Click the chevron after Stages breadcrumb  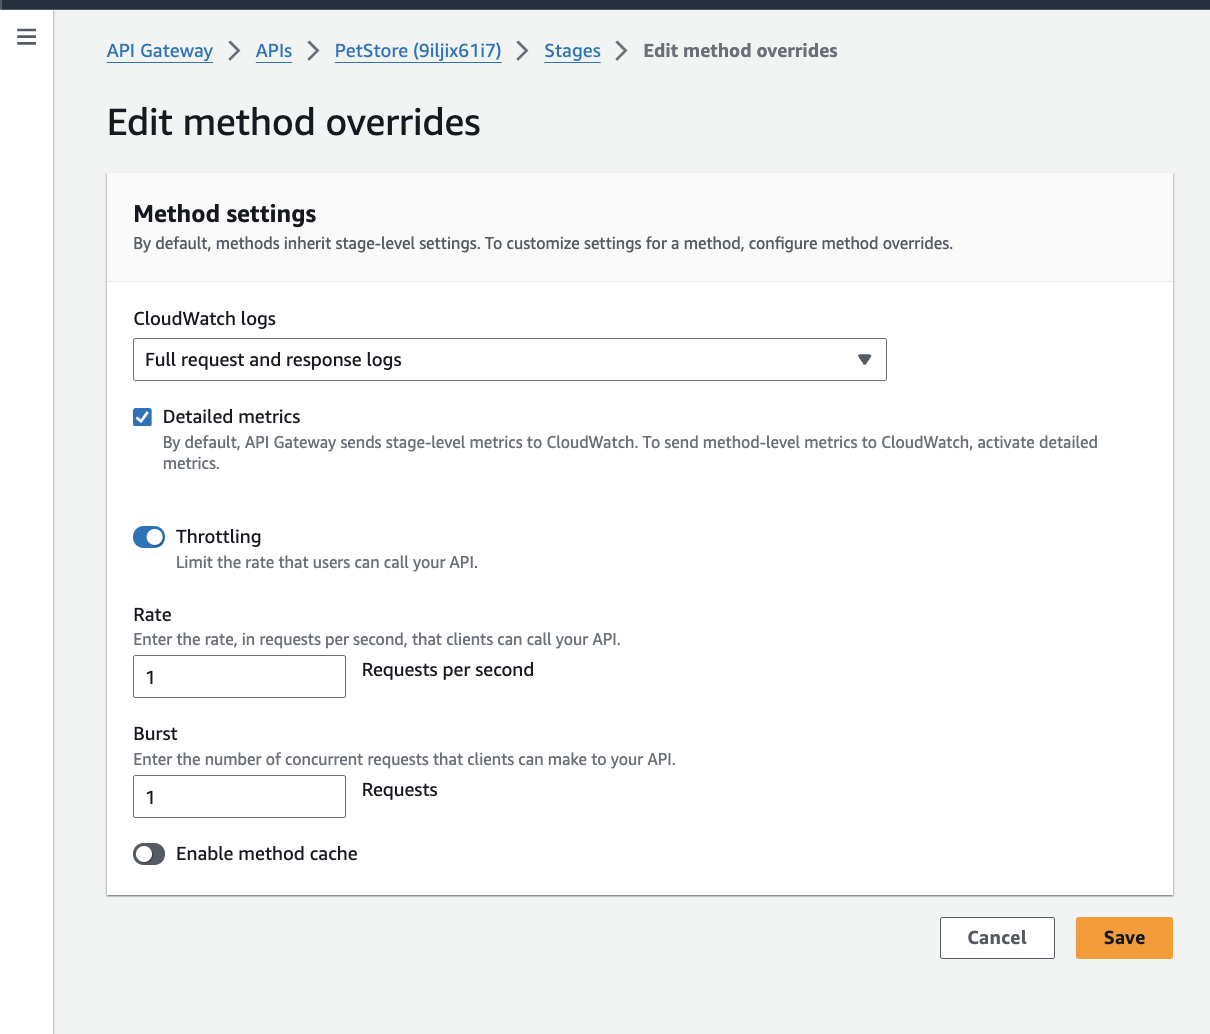[621, 50]
